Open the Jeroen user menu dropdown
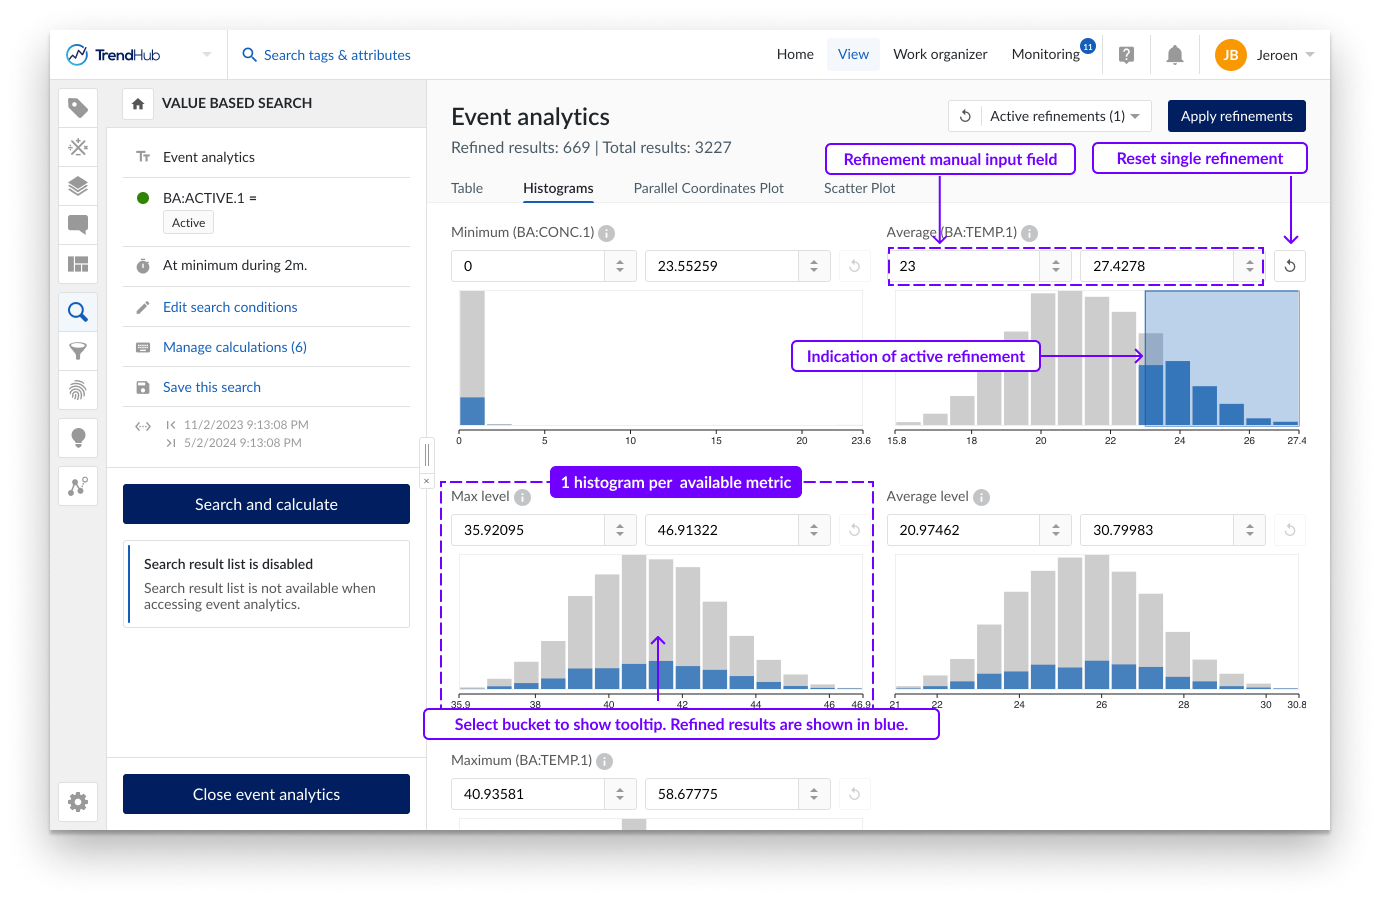The height and width of the screenshot is (900, 1380). point(1310,55)
